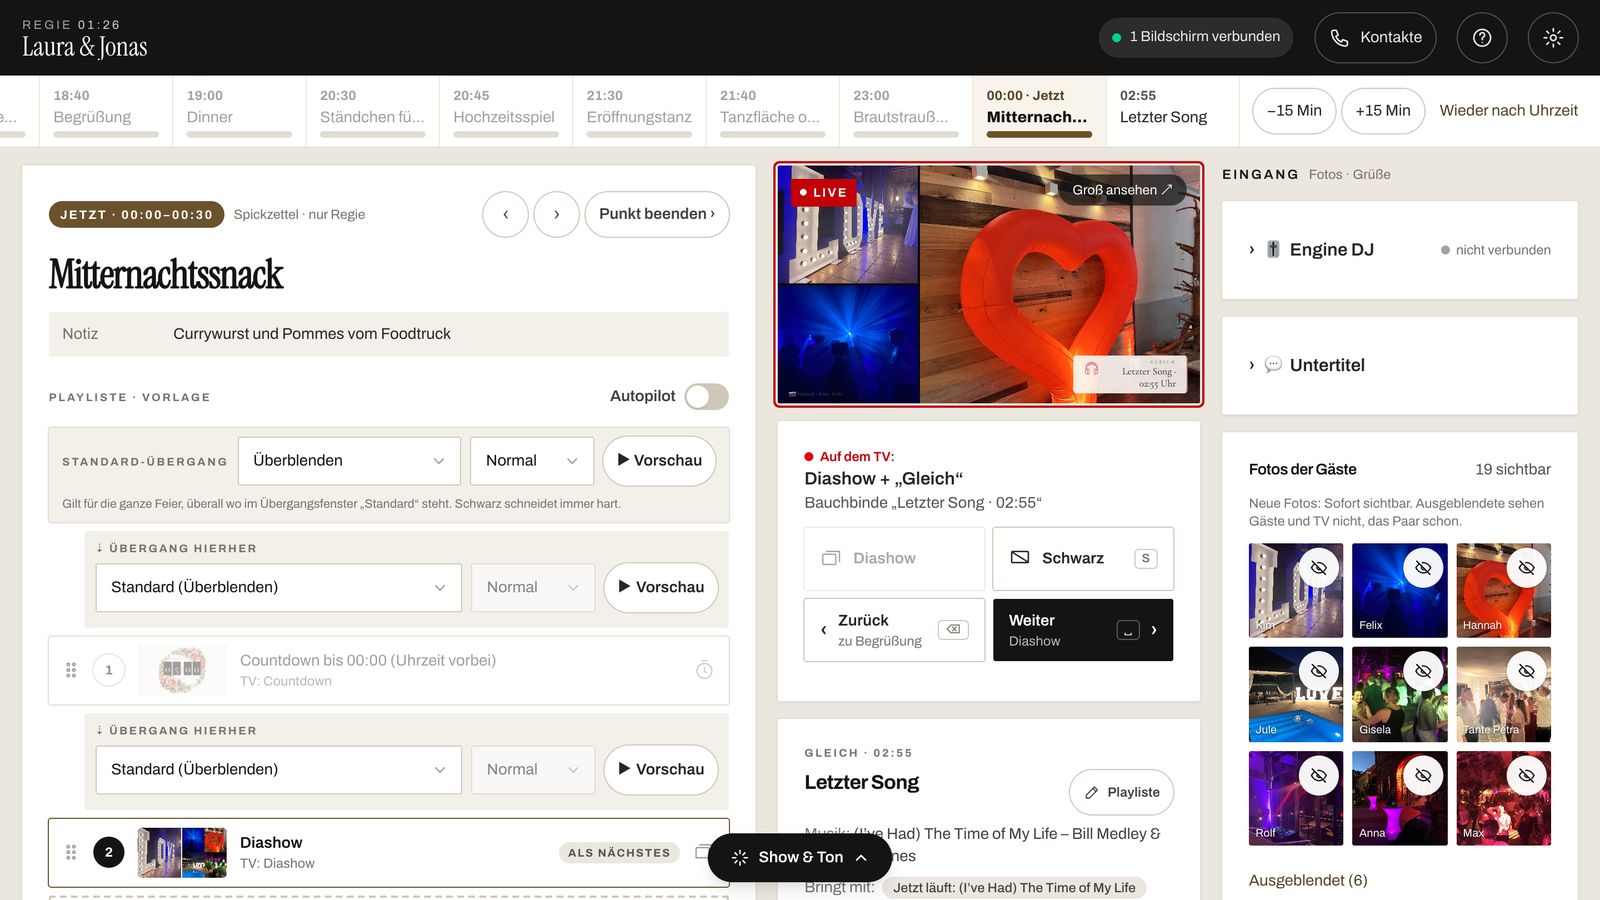Image resolution: width=1600 pixels, height=900 pixels.
Task: Open the Überblenden transition dropdown
Action: (x=349, y=461)
